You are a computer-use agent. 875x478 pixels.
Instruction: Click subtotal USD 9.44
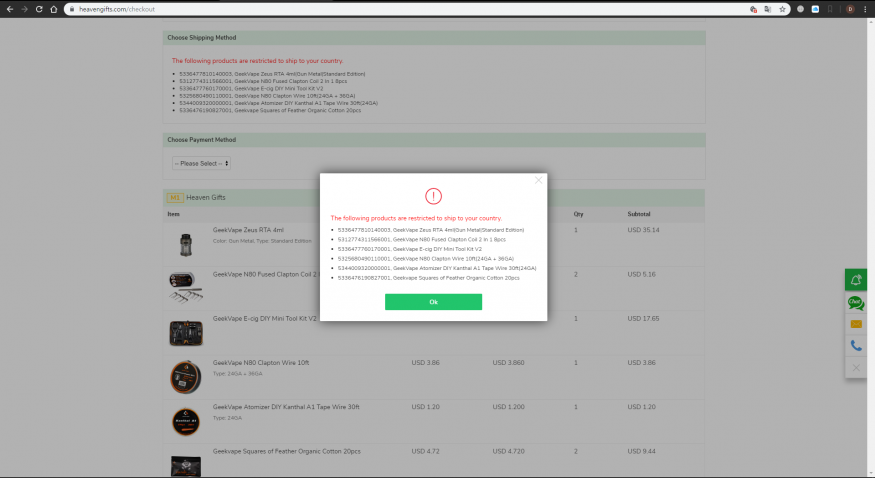pos(642,451)
